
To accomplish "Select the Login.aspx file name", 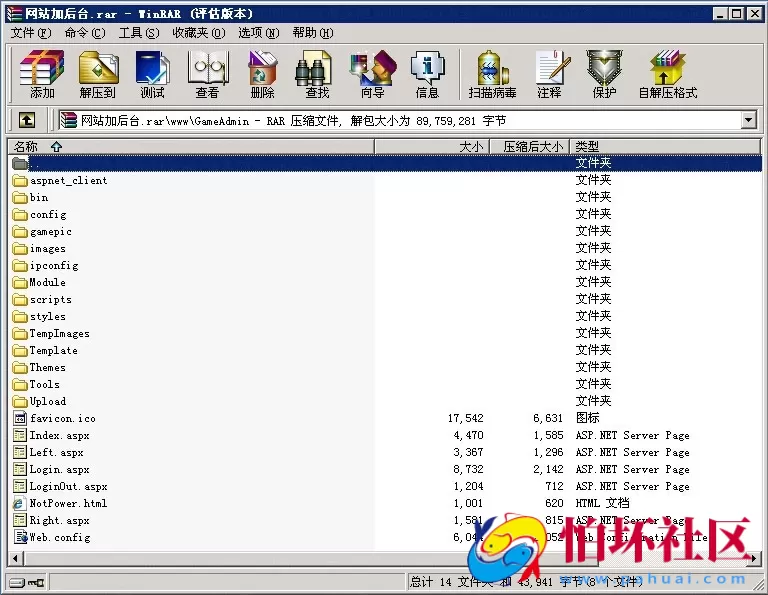I will 59,469.
